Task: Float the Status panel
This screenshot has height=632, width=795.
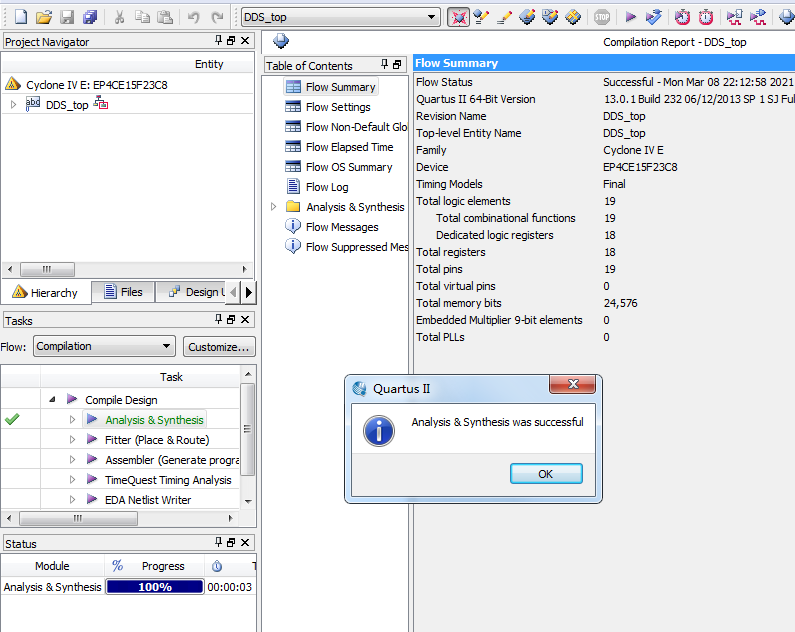Action: (231, 542)
